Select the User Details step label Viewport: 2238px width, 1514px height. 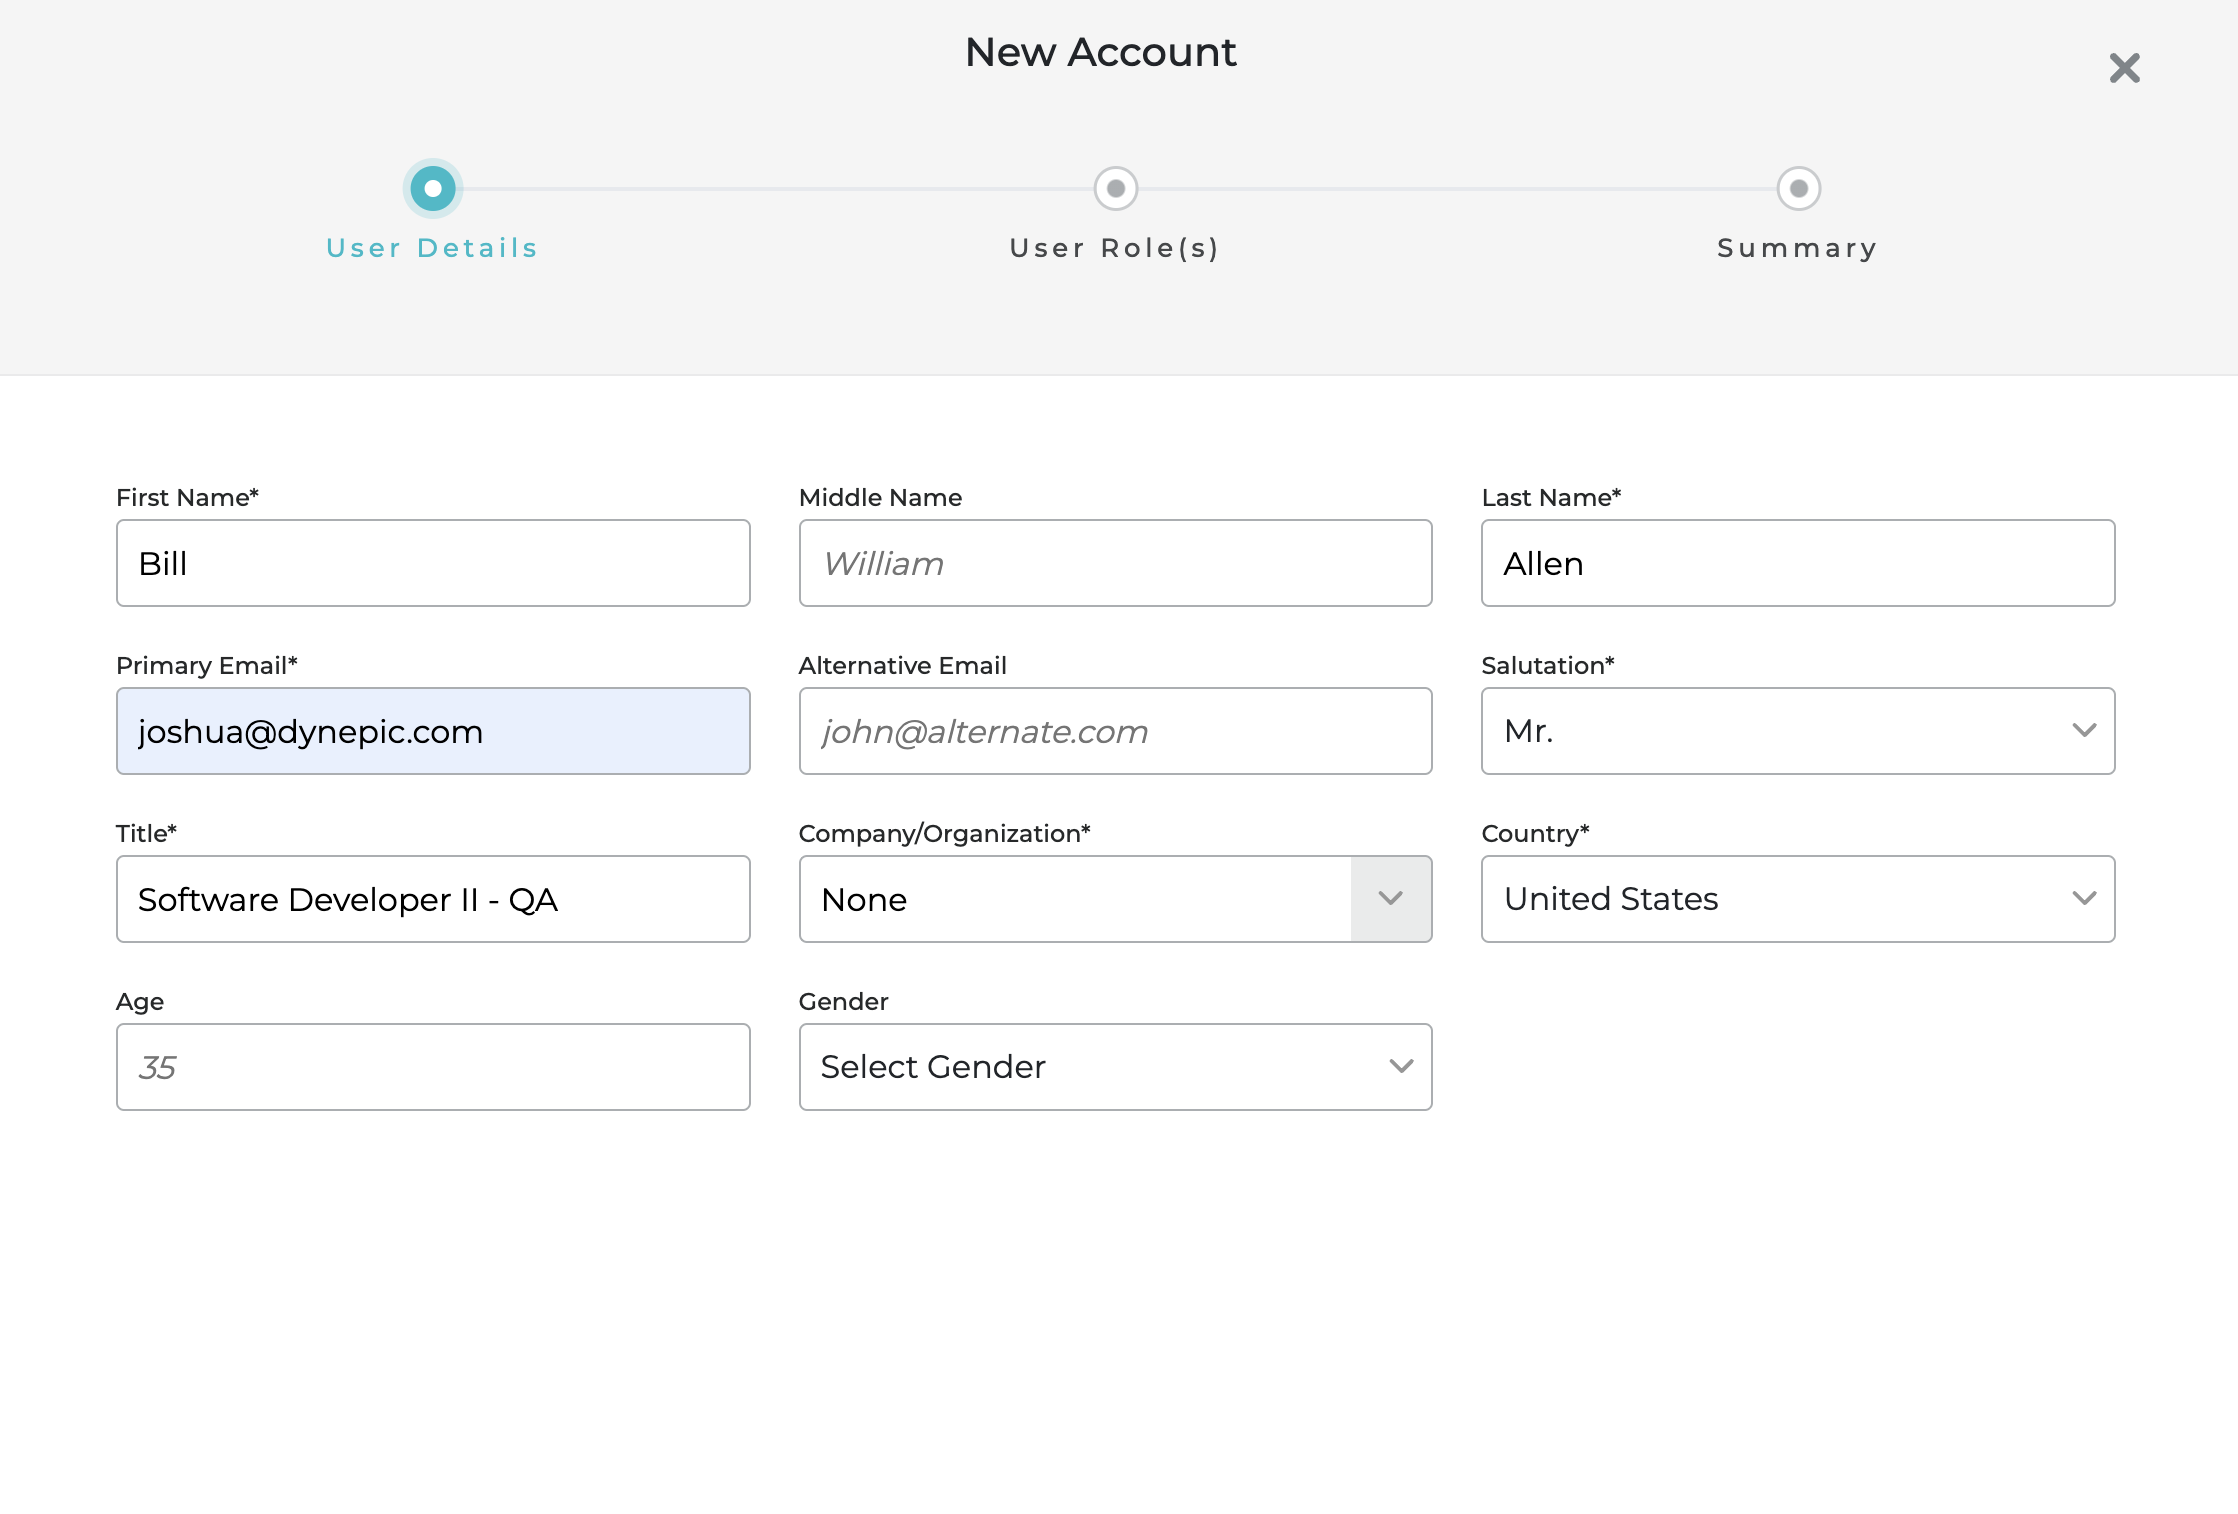[432, 248]
